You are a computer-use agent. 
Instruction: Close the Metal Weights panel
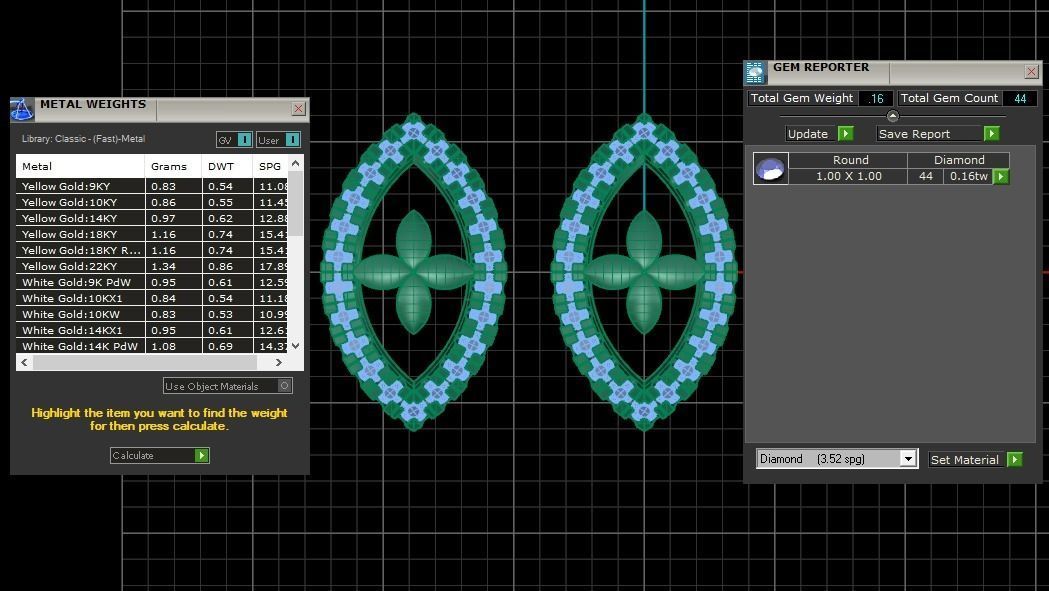(298, 108)
